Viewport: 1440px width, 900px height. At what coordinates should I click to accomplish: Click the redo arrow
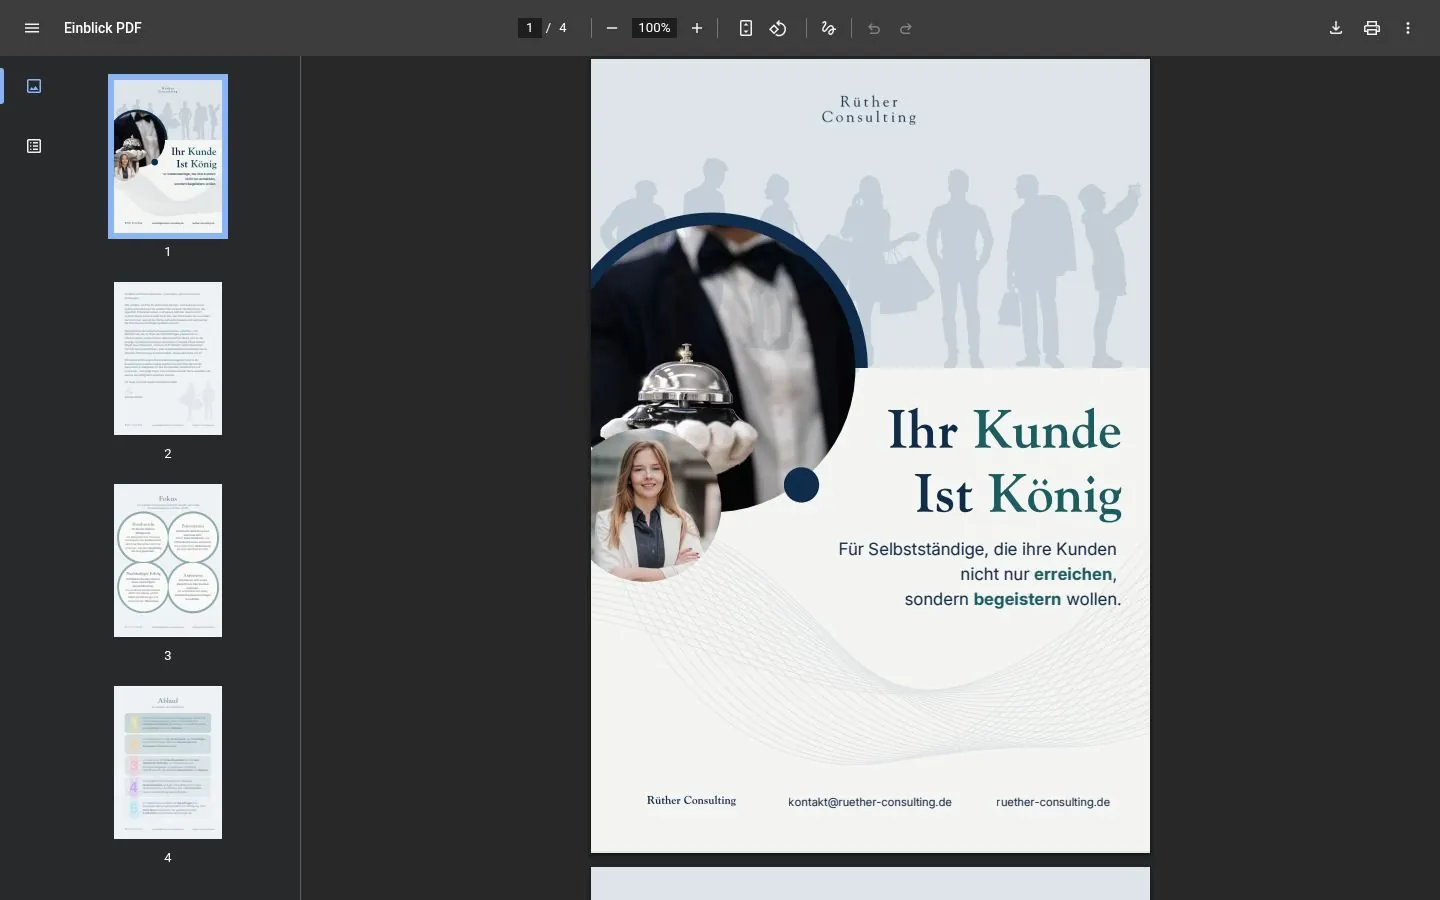(906, 28)
